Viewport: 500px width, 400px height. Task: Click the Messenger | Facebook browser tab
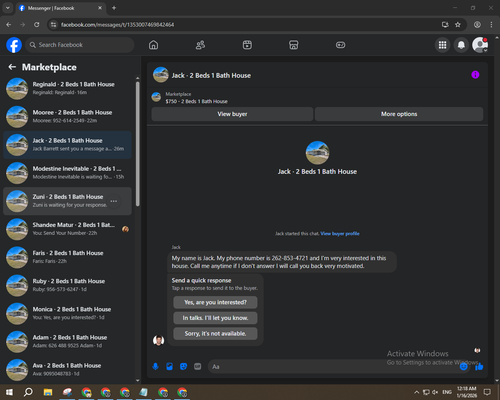[60, 8]
